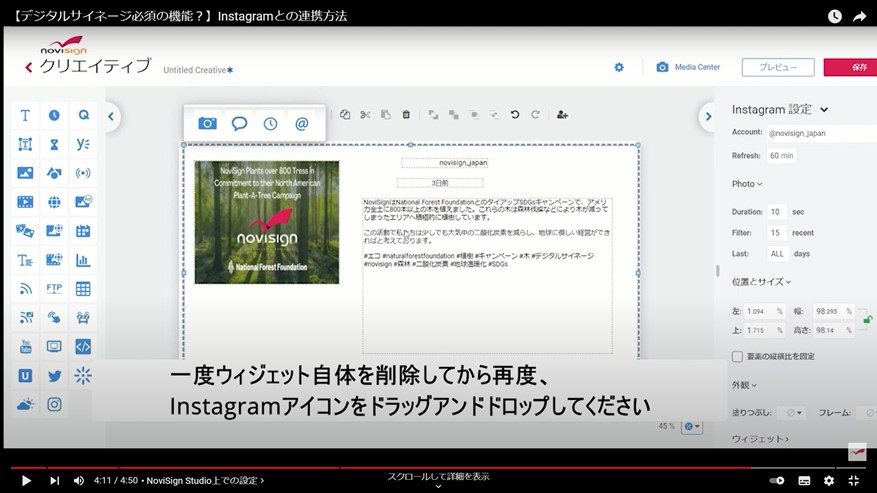Screen dimensions: 877x493
Task: Click the プレビュー button
Action: point(778,67)
